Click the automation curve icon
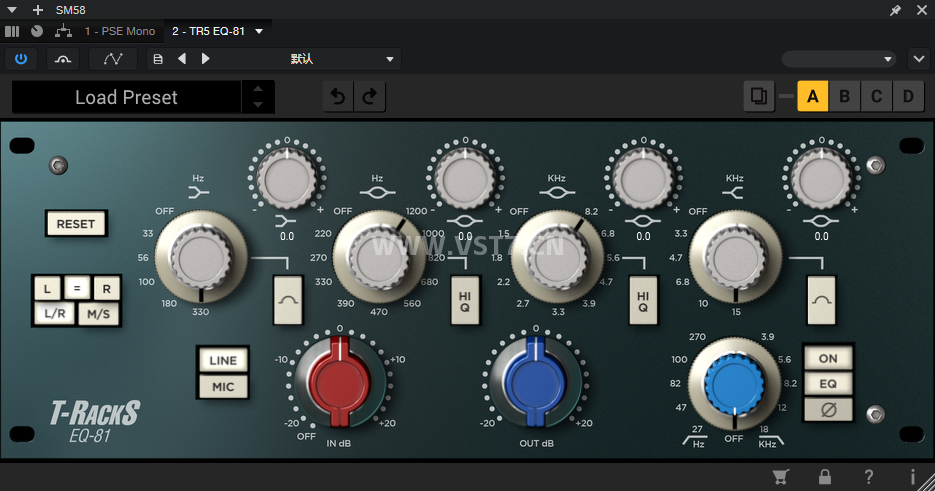 113,59
